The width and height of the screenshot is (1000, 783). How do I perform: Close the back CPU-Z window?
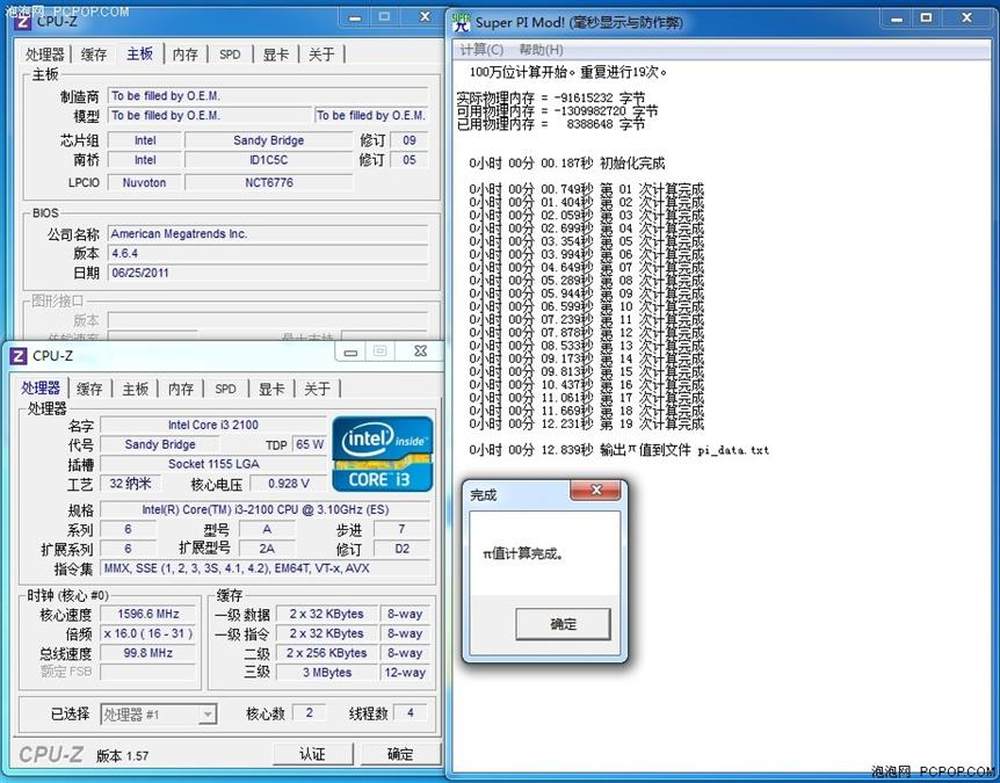(x=425, y=17)
